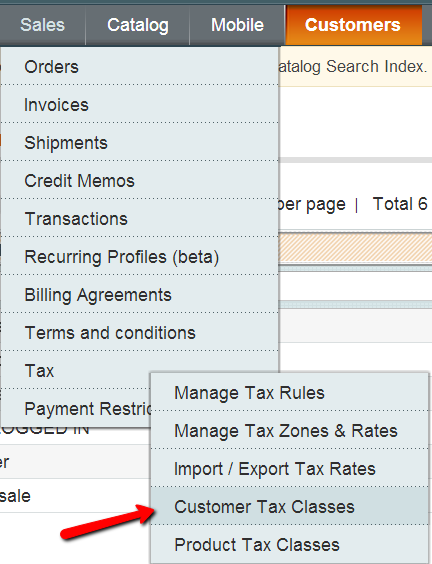Select Transactions in the dropdown

click(140, 219)
